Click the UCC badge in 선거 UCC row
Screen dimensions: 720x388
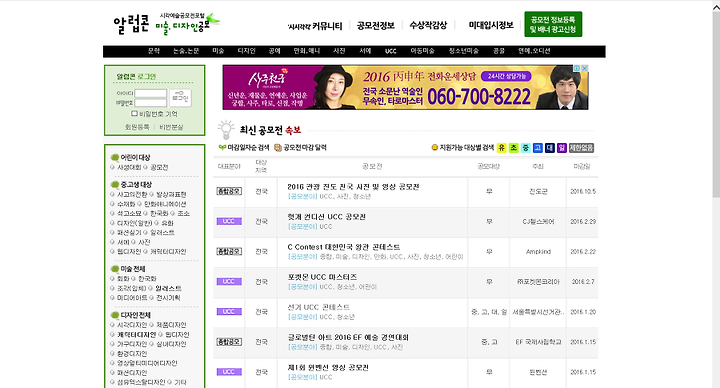229,312
